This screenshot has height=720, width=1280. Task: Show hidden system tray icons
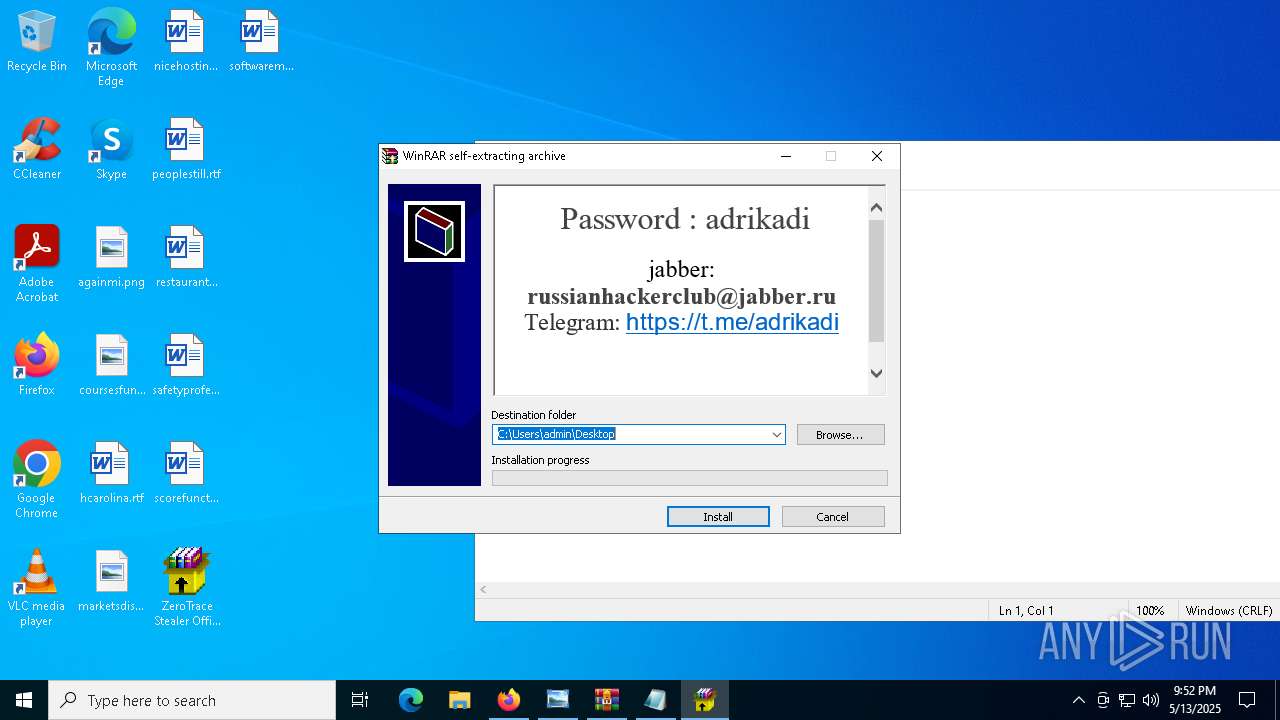pyautogui.click(x=1078, y=700)
